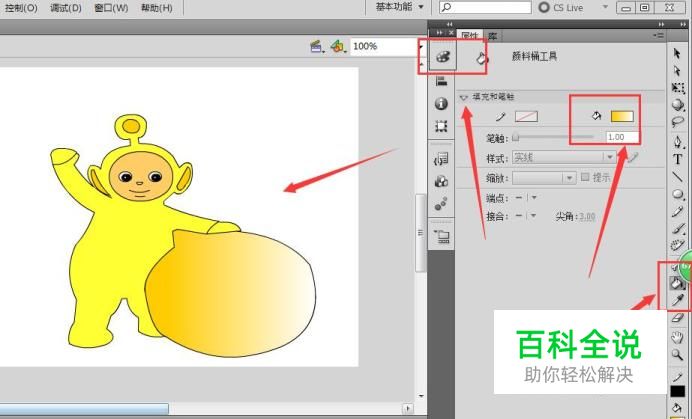Viewport: 692px width, 419px height.
Task: Click the stroke value field 1.00
Action: coord(622,137)
